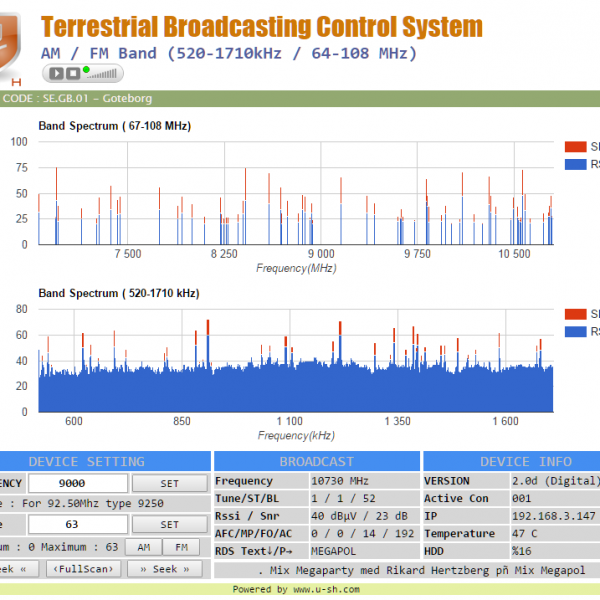600x600 pixels.
Task: Click the 1 100 tick on AM chart
Action: point(290,421)
